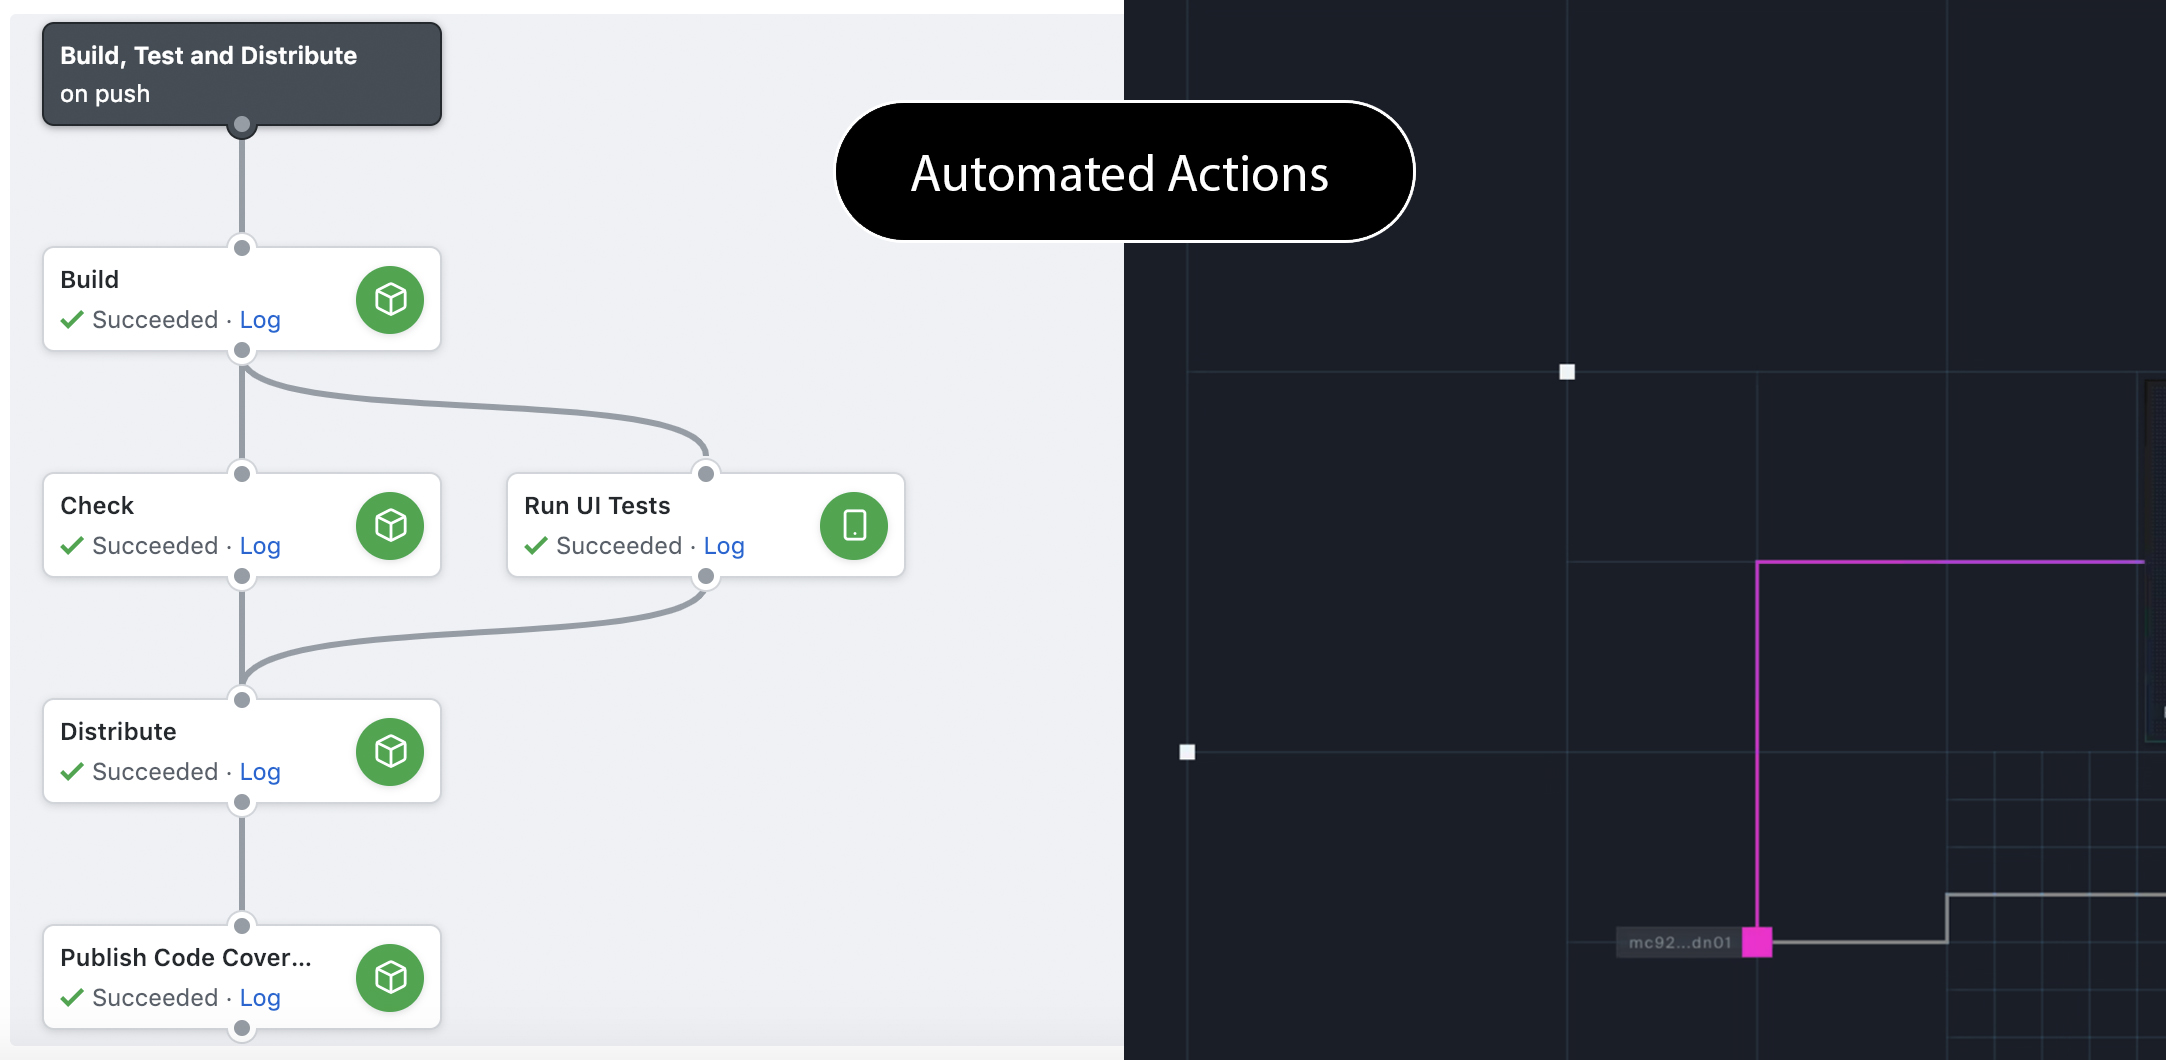The width and height of the screenshot is (2166, 1060).
Task: Open the Publish Code Coverage log
Action: (260, 998)
